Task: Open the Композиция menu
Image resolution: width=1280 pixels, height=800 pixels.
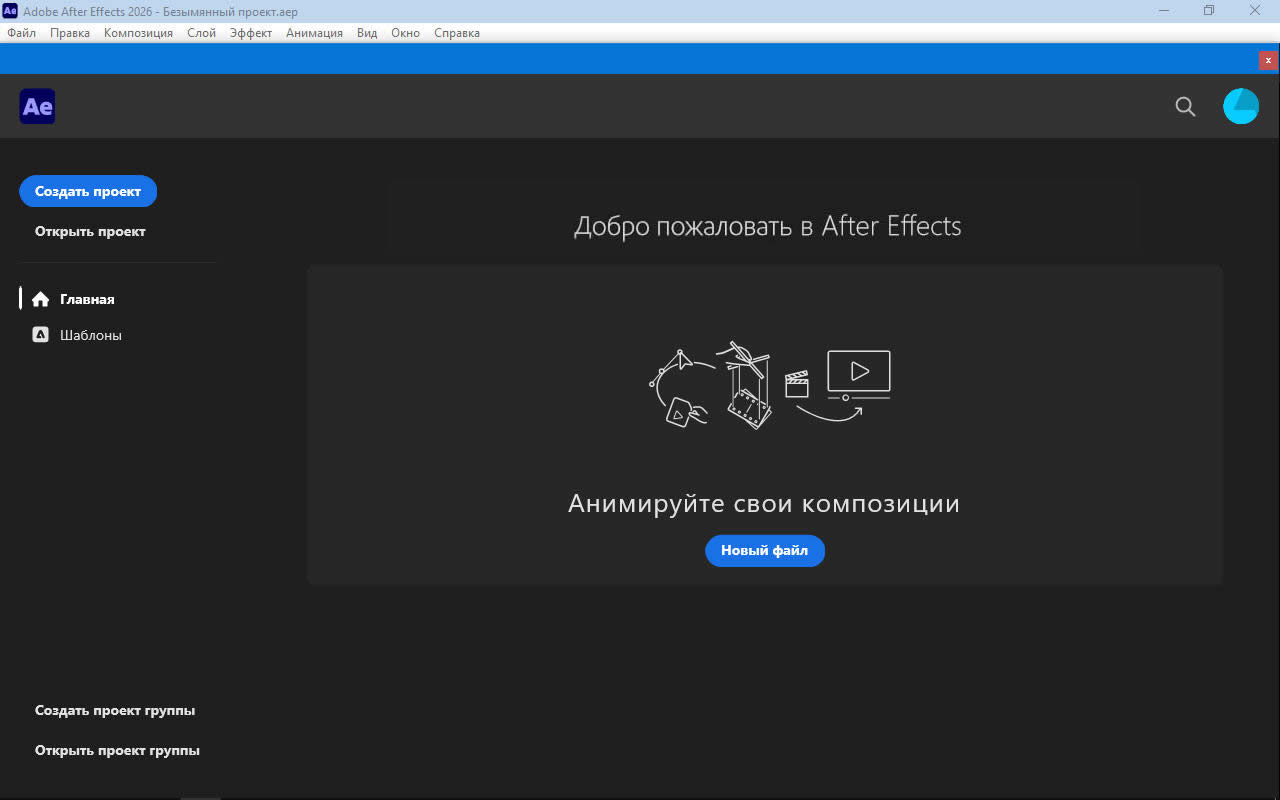Action: [138, 33]
